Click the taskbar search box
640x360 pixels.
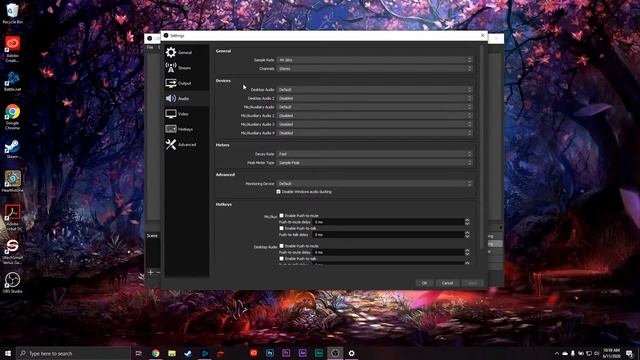click(73, 353)
